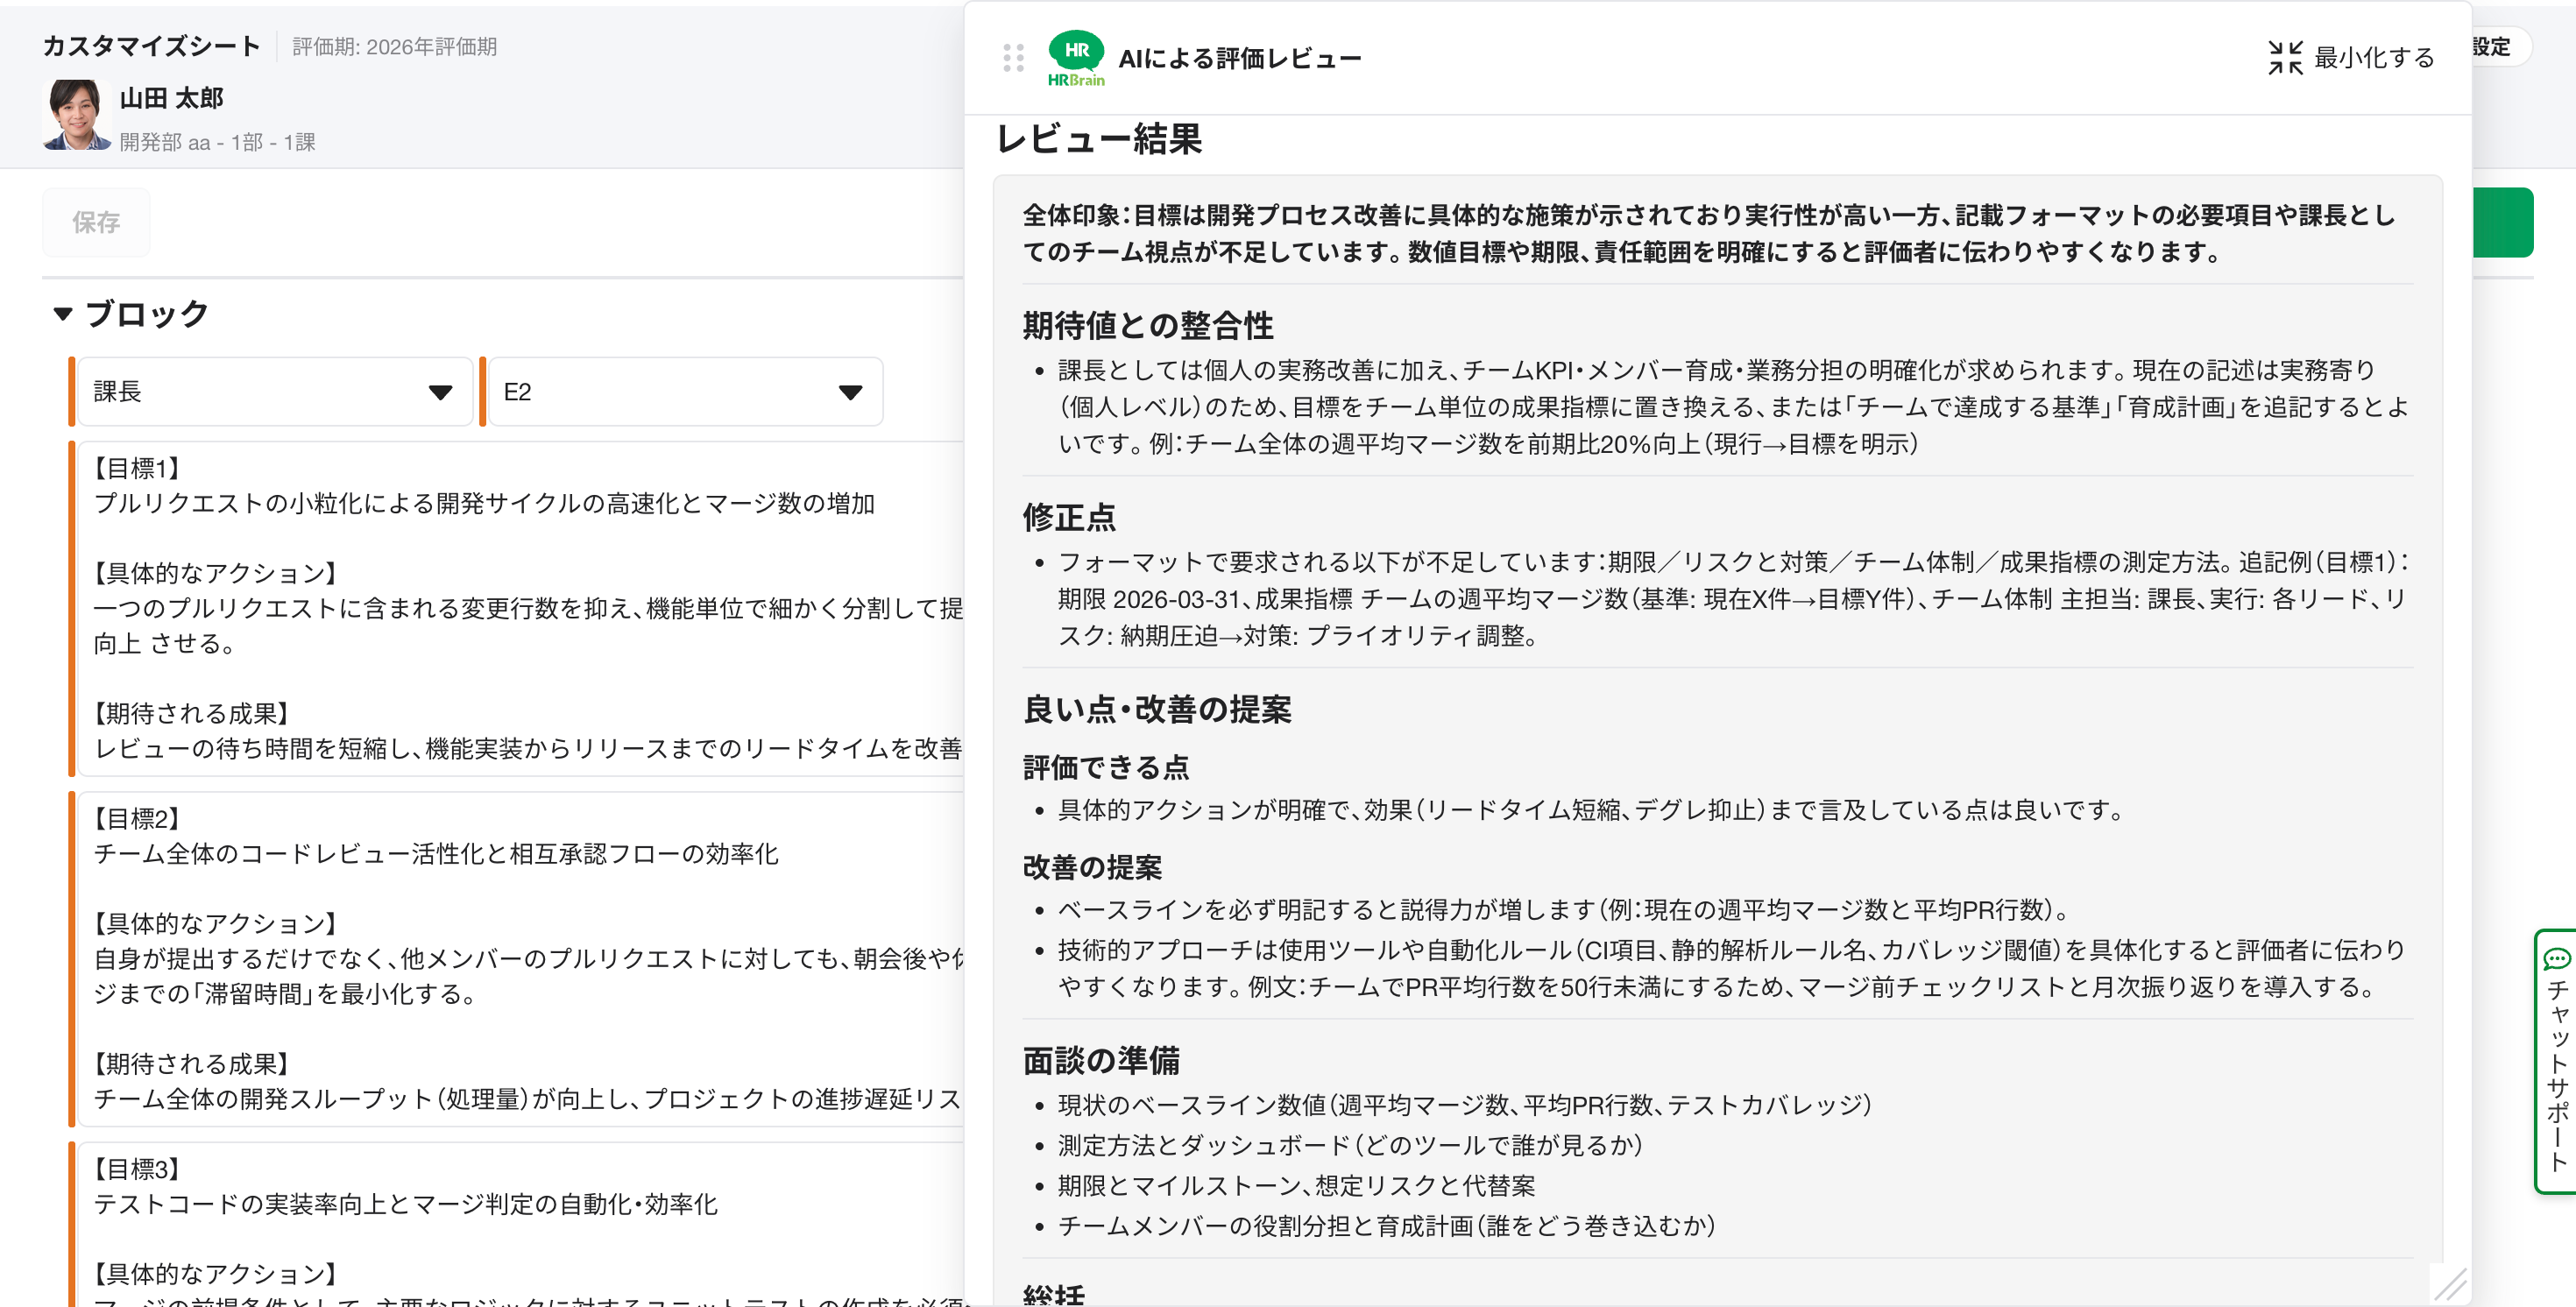Collapse the ブロック section triangle
The image size is (2576, 1307).
(63, 314)
